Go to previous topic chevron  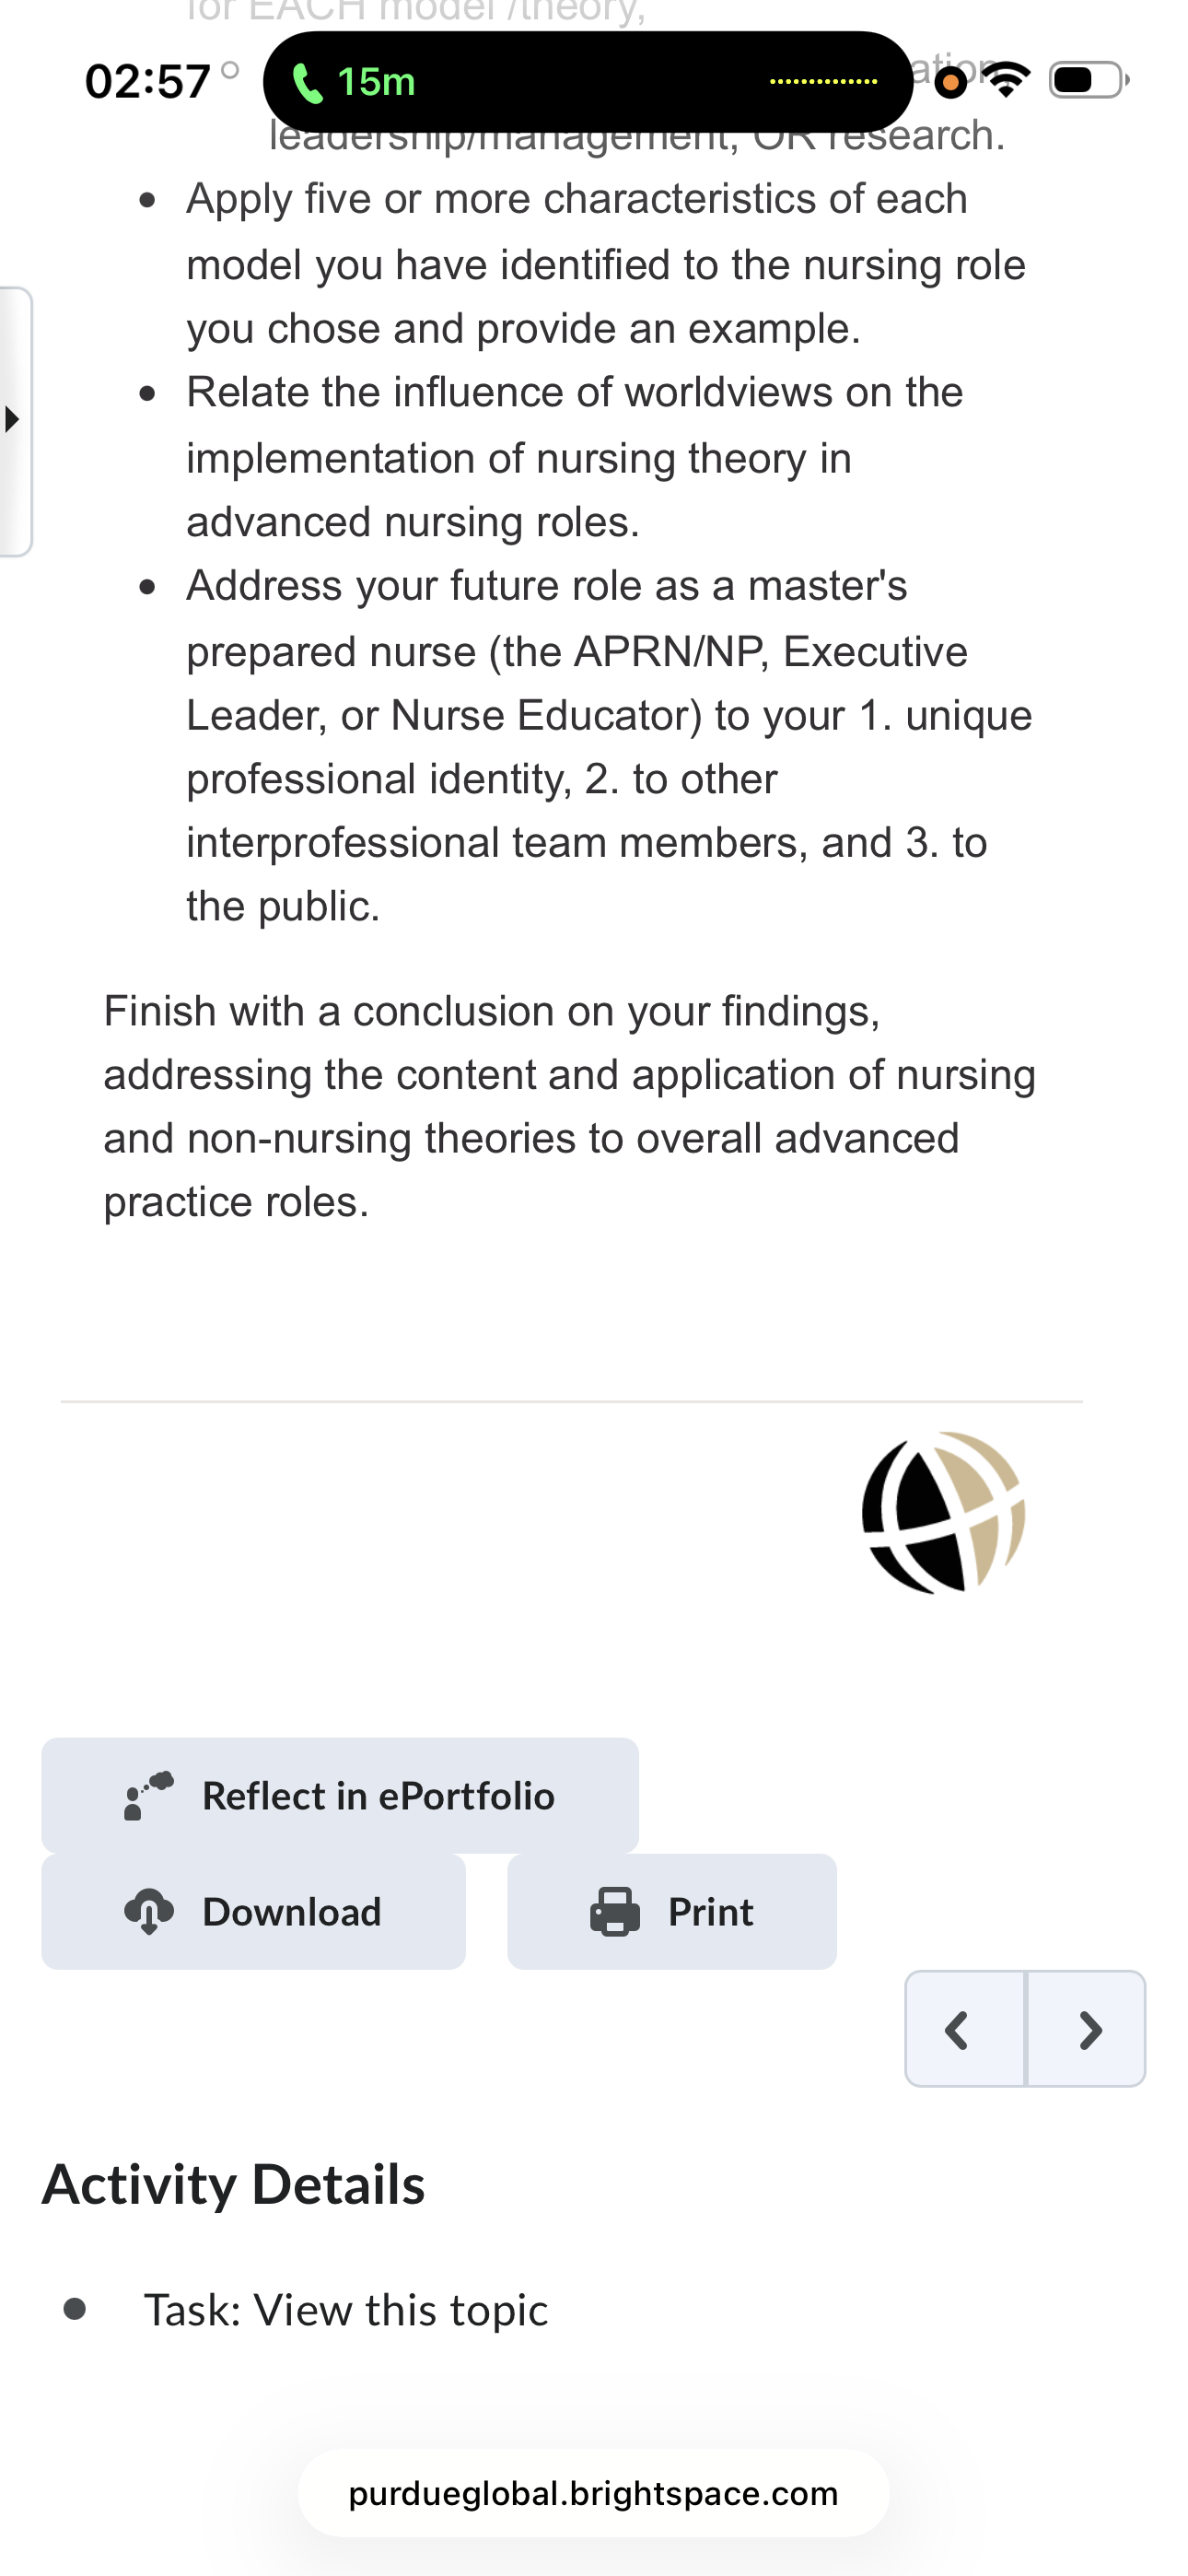tap(965, 2029)
